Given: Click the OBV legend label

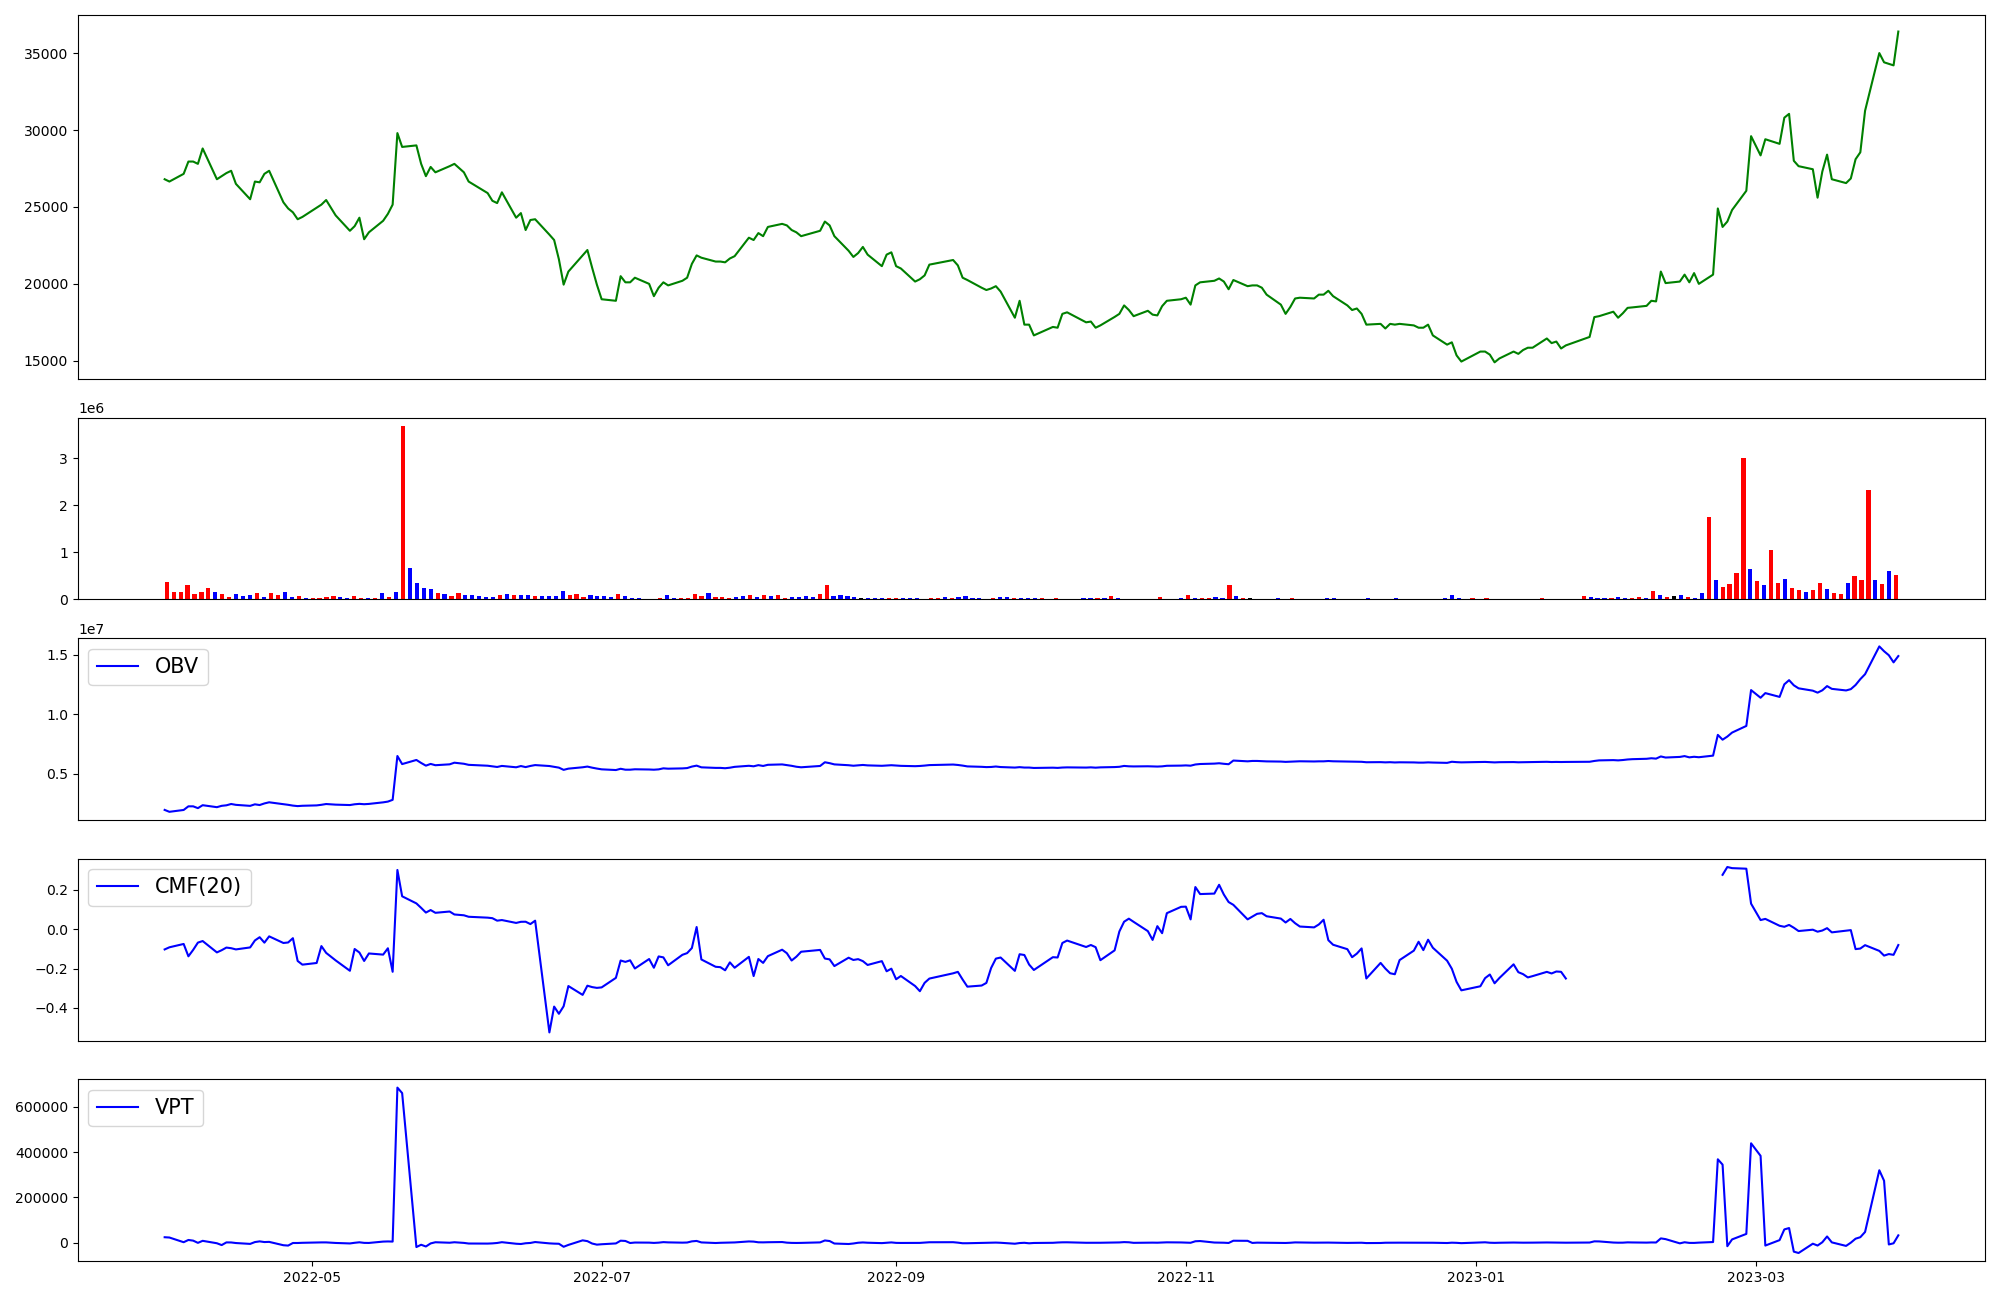Looking at the screenshot, I should click(176, 666).
